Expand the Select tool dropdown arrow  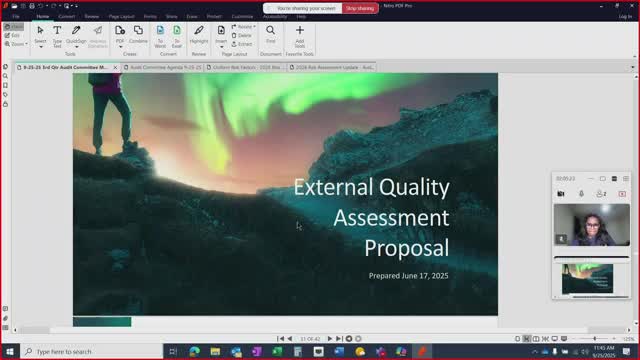click(40, 47)
